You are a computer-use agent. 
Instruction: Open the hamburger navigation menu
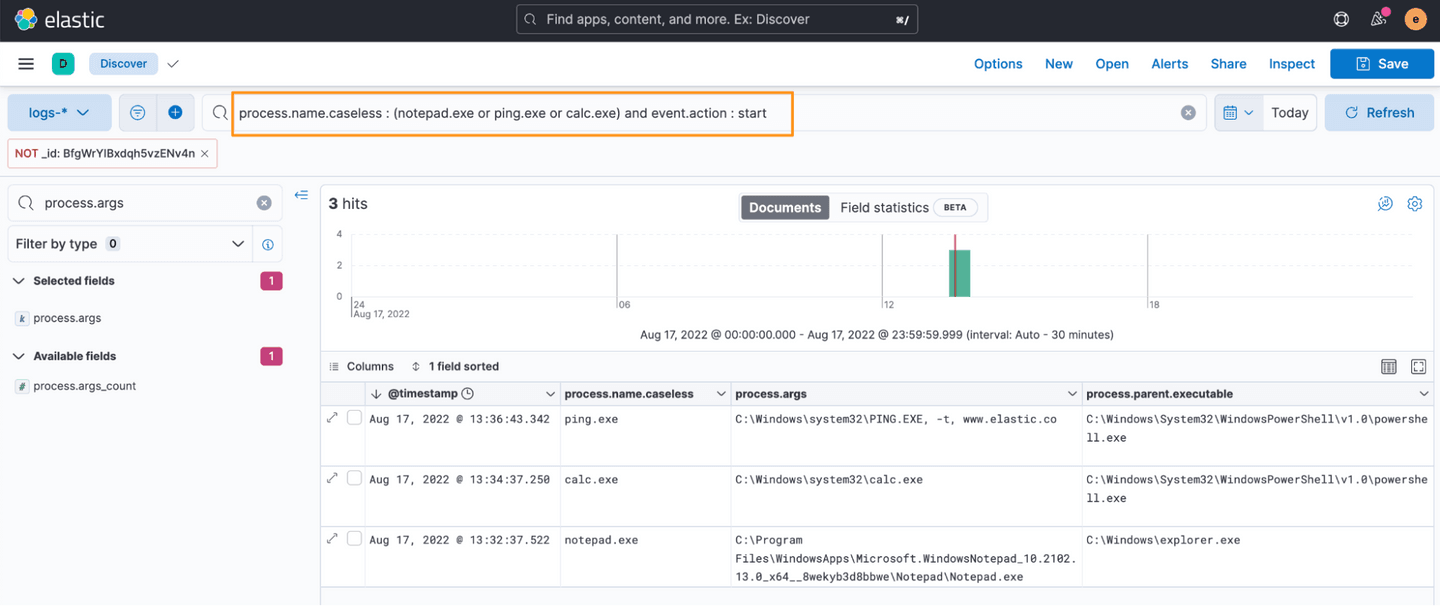click(26, 64)
